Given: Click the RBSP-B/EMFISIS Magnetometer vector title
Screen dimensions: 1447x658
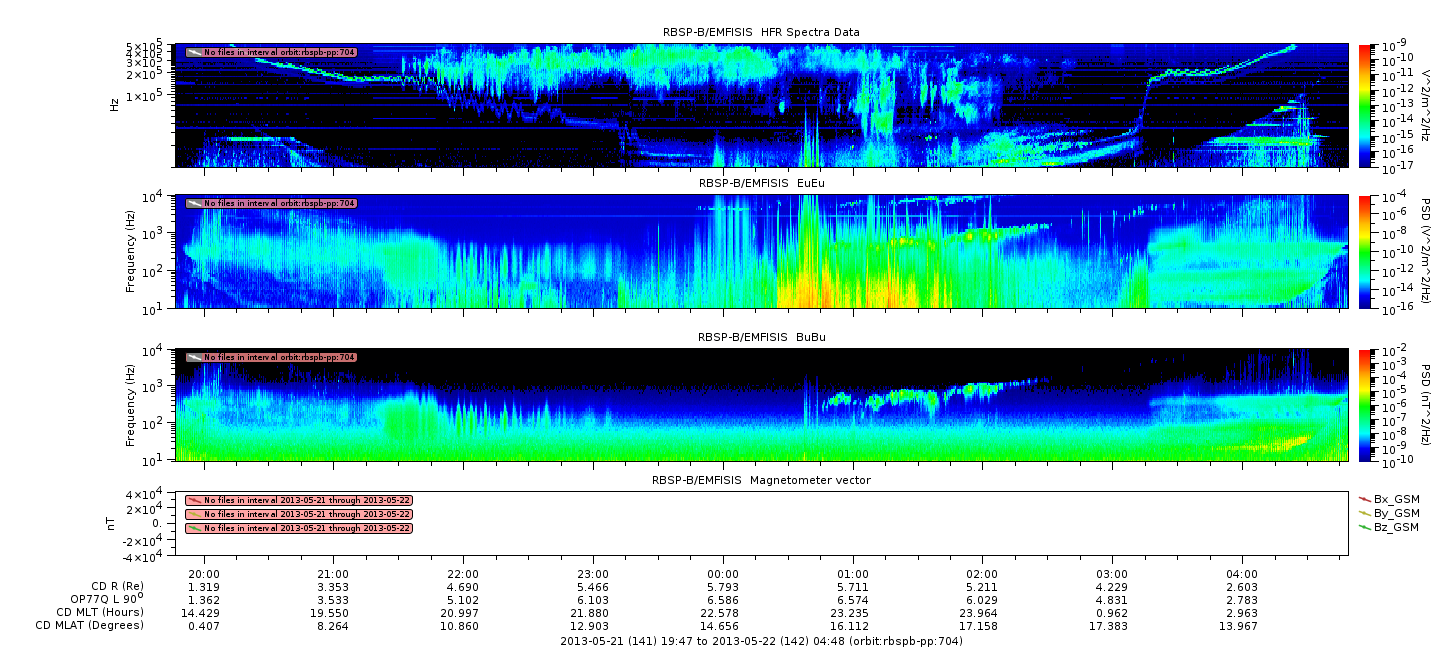Looking at the screenshot, I should pos(761,480).
